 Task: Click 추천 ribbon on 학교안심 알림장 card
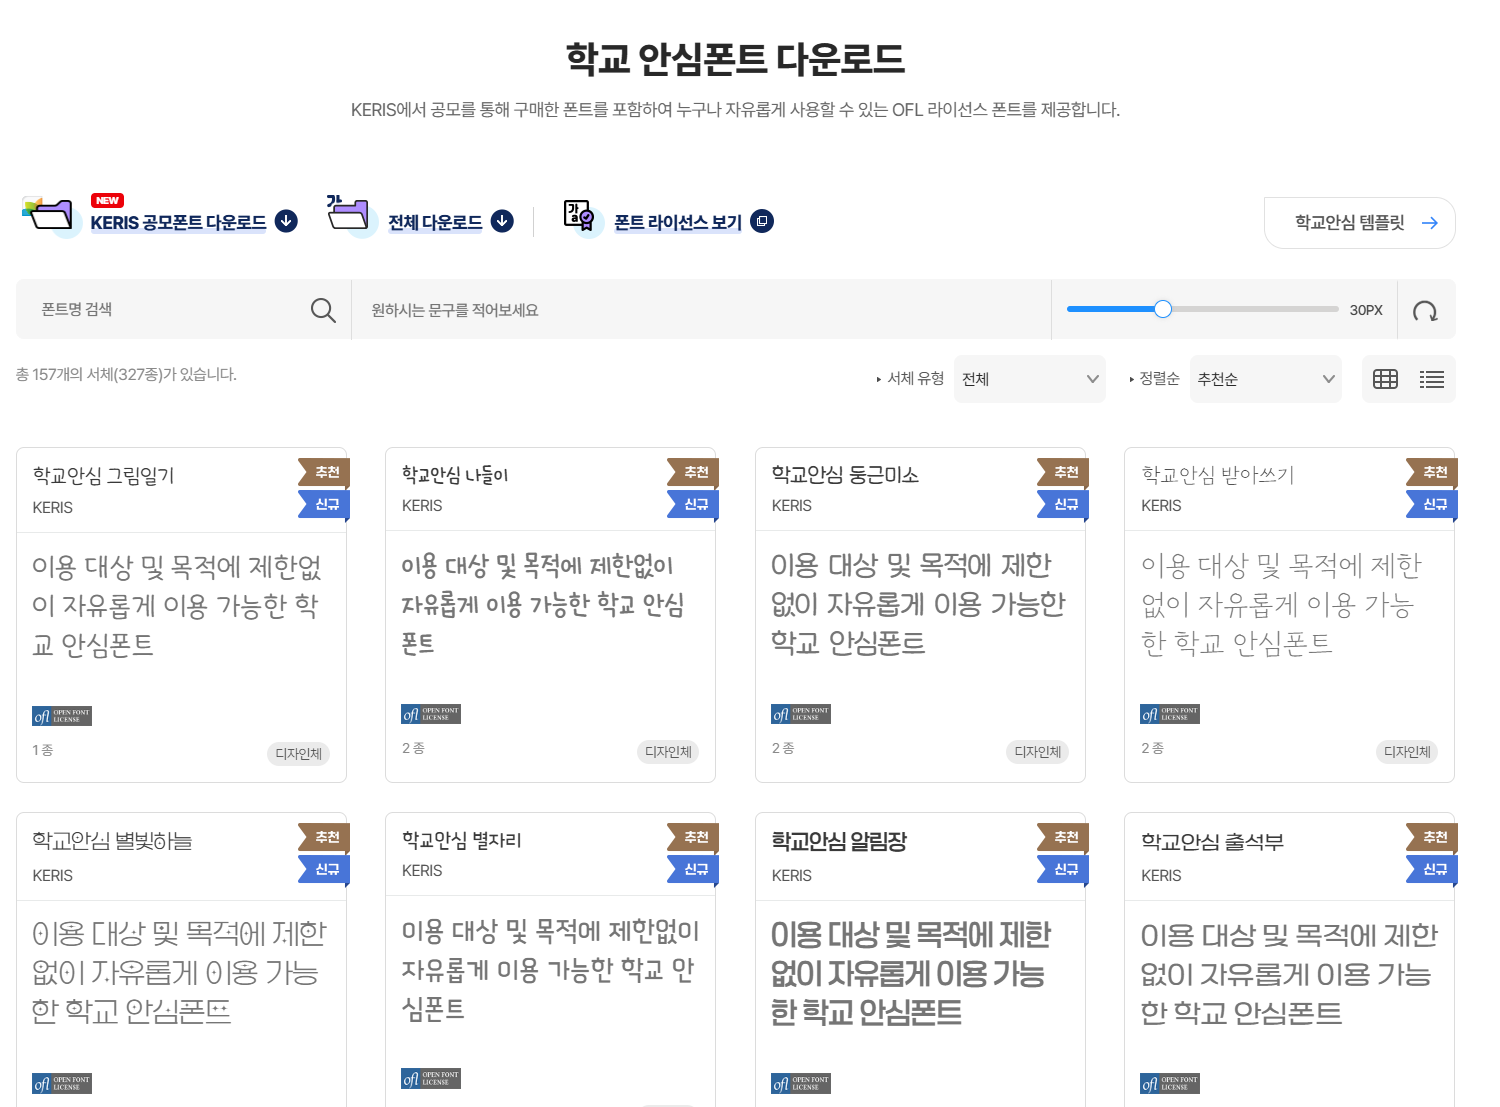(1063, 837)
